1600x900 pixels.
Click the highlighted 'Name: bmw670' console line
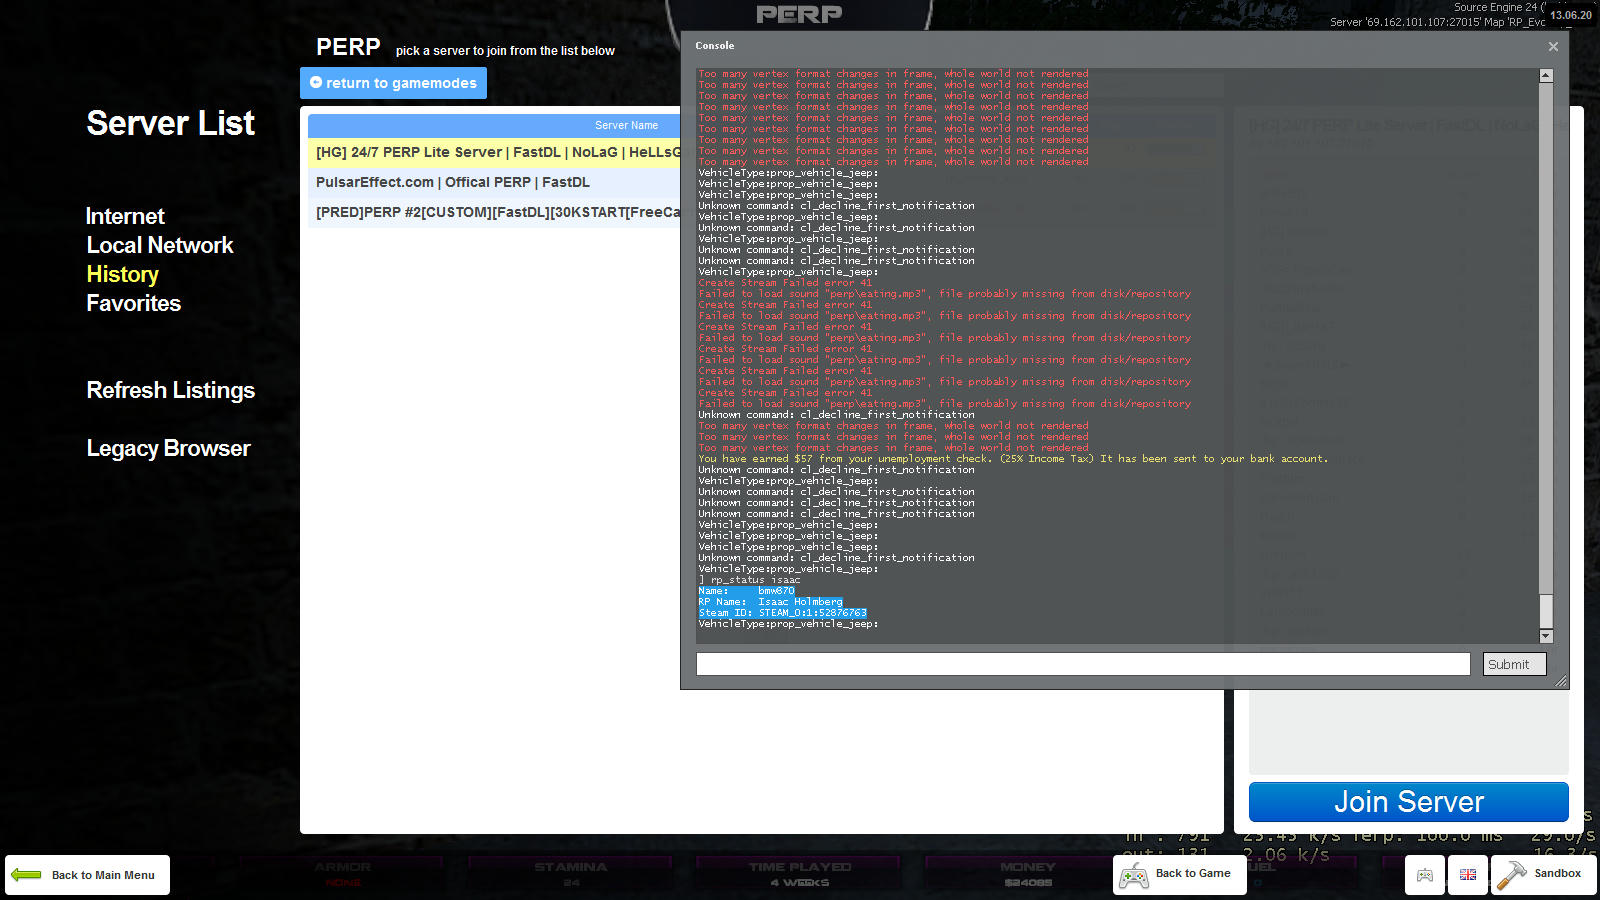pyautogui.click(x=746, y=591)
